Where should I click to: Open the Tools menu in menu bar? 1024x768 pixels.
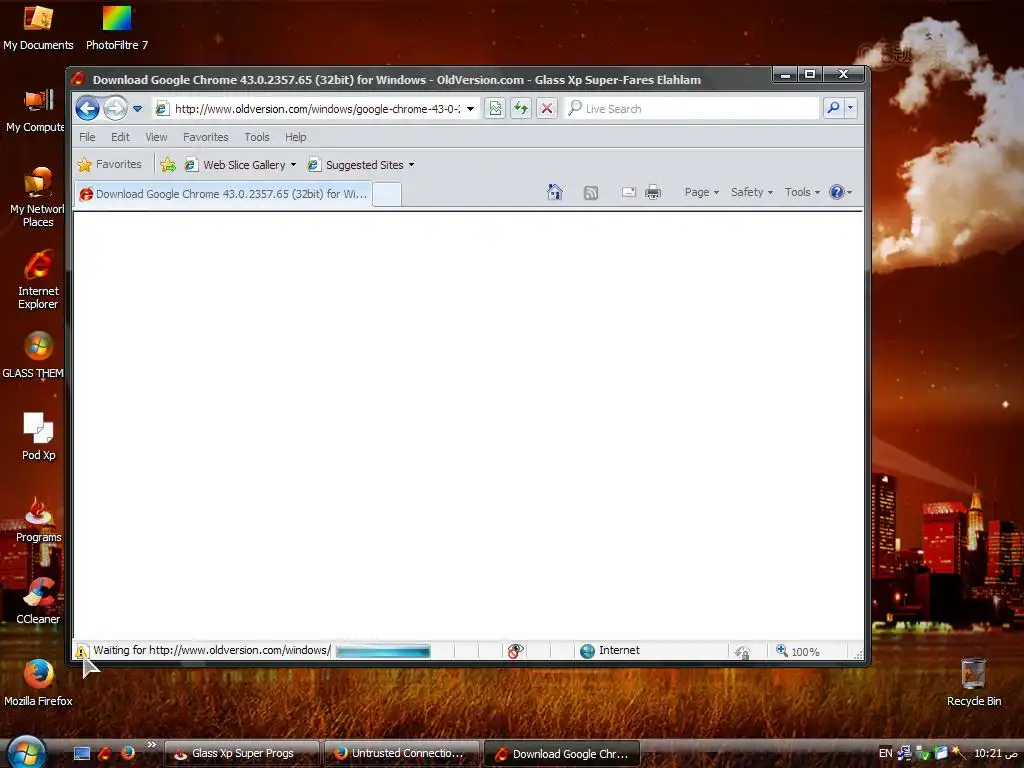[257, 137]
